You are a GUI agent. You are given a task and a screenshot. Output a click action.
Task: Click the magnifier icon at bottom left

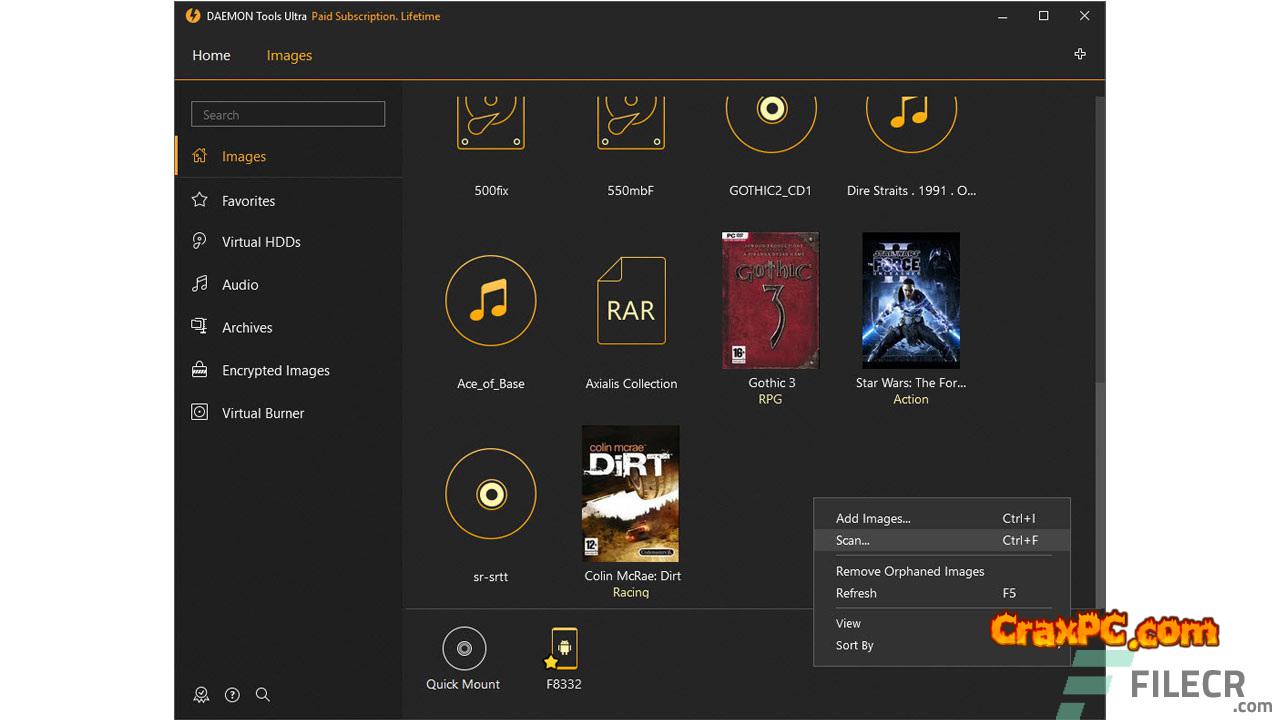click(x=263, y=695)
